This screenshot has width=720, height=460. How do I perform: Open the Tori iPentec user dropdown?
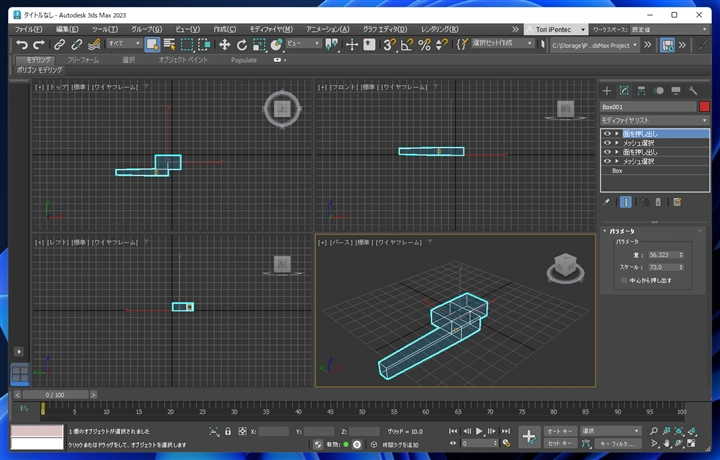tap(556, 29)
